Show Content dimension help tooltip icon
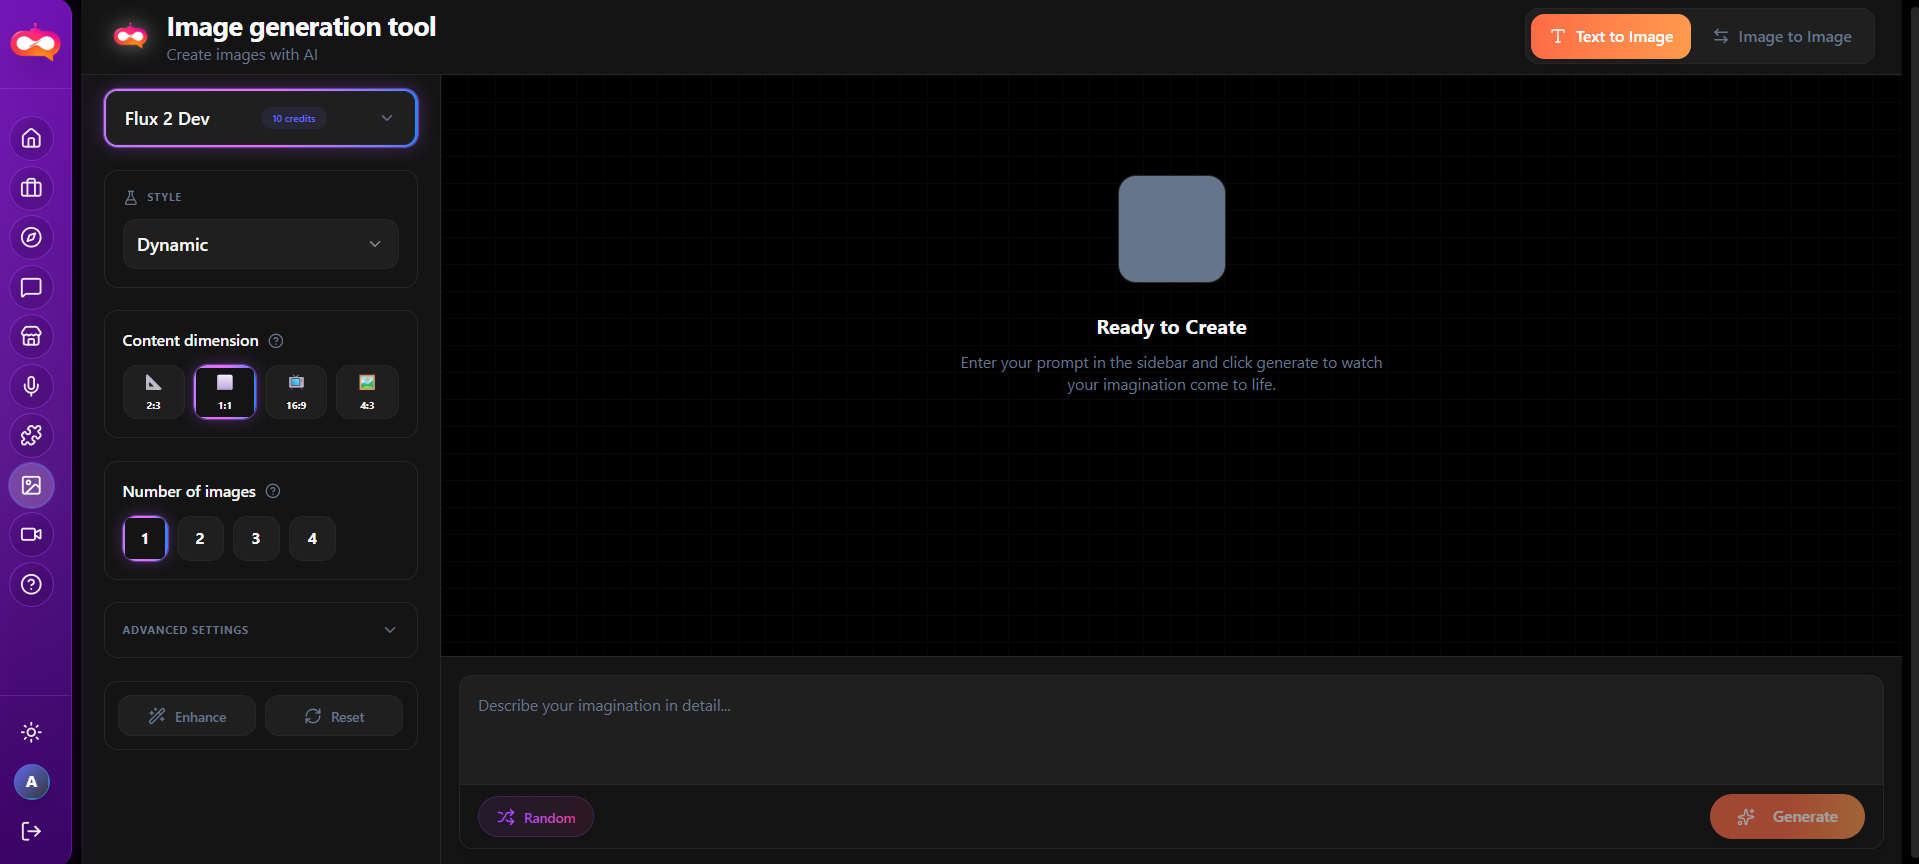 click(x=276, y=341)
